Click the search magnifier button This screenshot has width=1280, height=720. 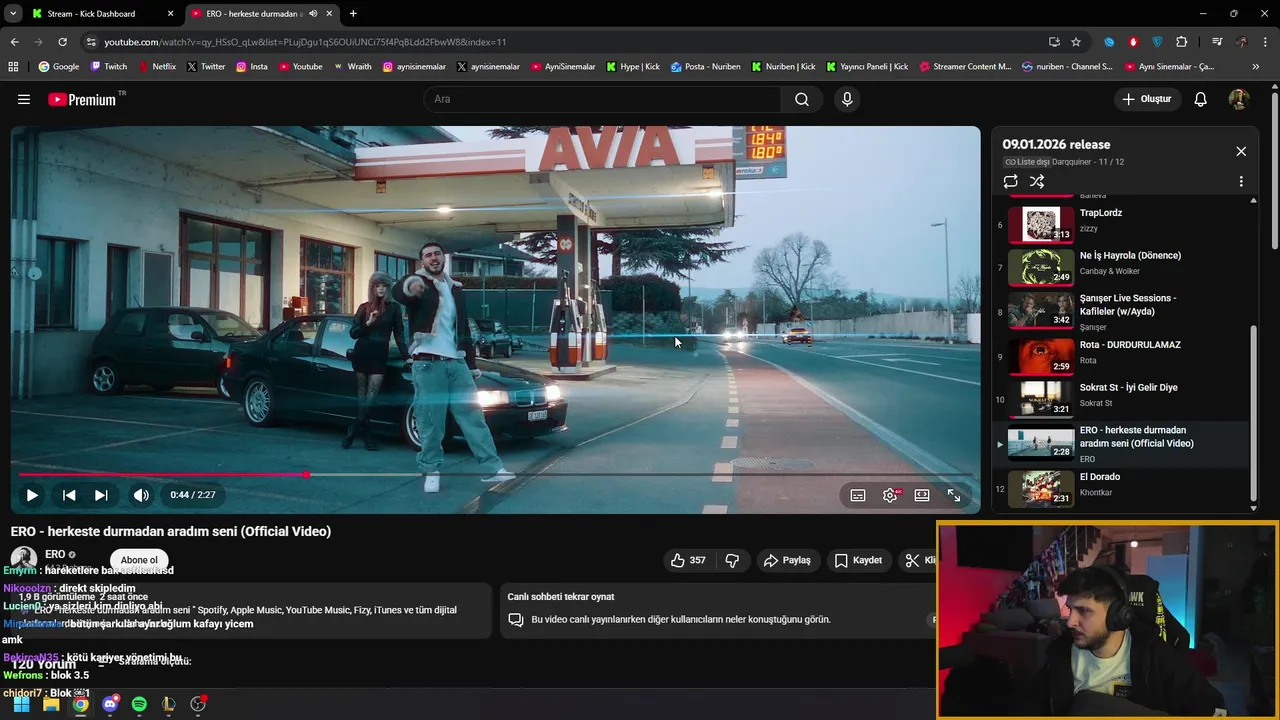pos(802,99)
